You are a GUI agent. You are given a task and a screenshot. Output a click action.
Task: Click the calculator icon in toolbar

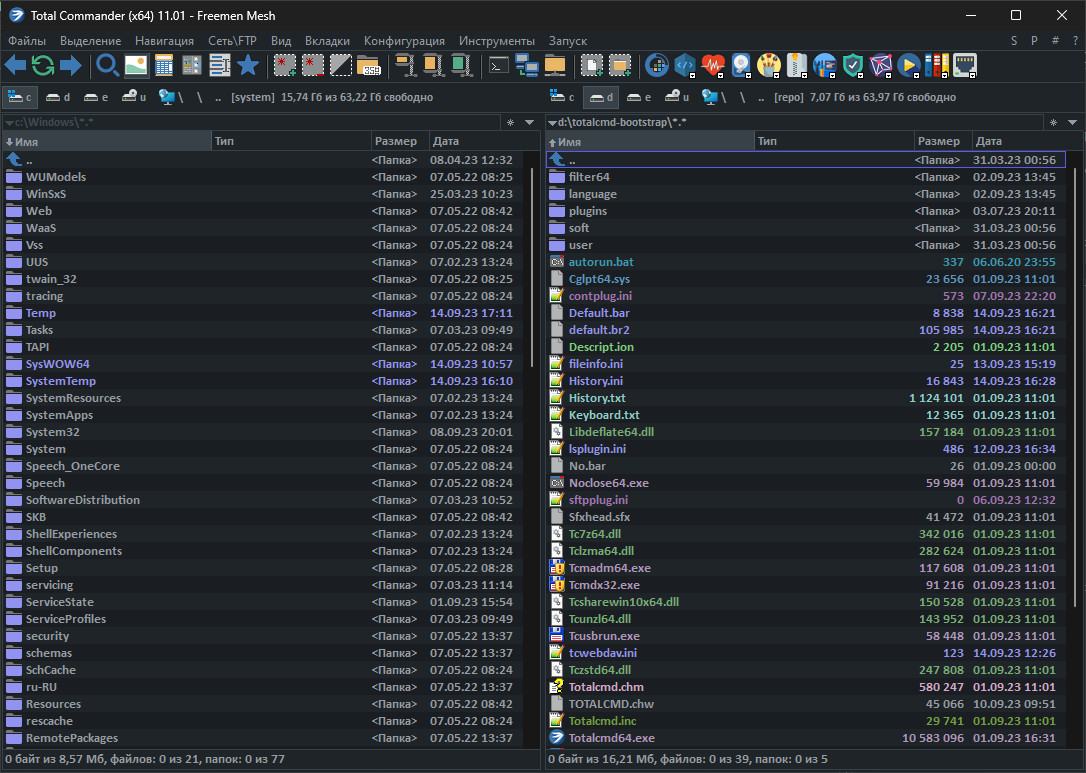163,66
